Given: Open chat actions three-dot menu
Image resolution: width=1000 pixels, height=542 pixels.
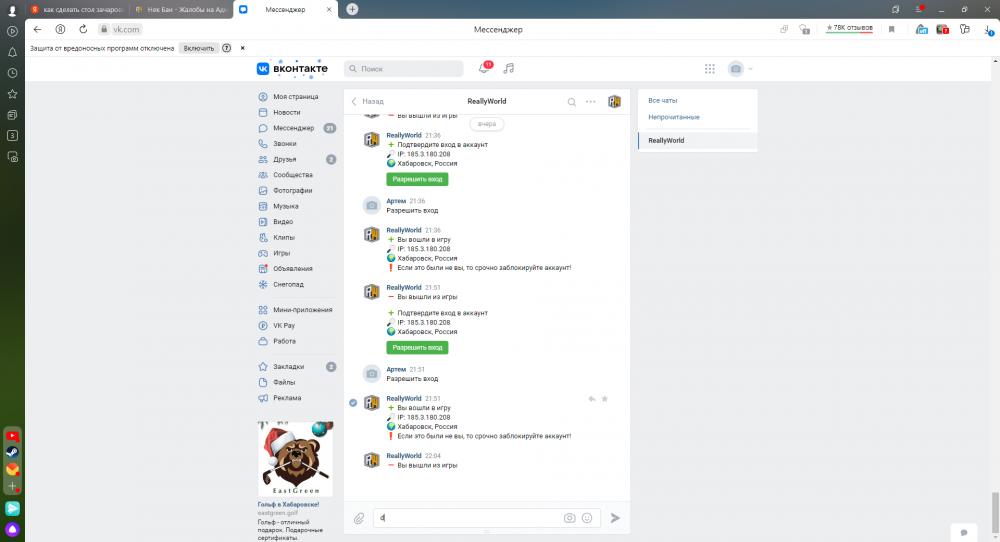Looking at the screenshot, I should (x=591, y=102).
